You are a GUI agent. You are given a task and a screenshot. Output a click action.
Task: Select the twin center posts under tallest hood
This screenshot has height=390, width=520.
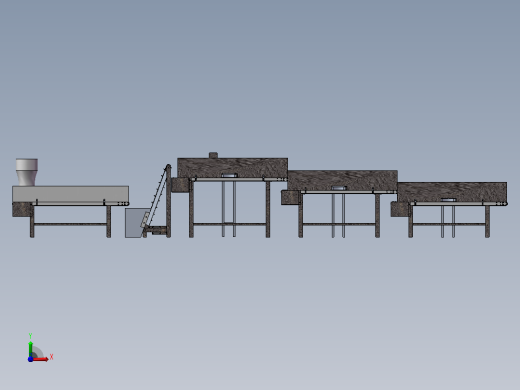point(229,209)
